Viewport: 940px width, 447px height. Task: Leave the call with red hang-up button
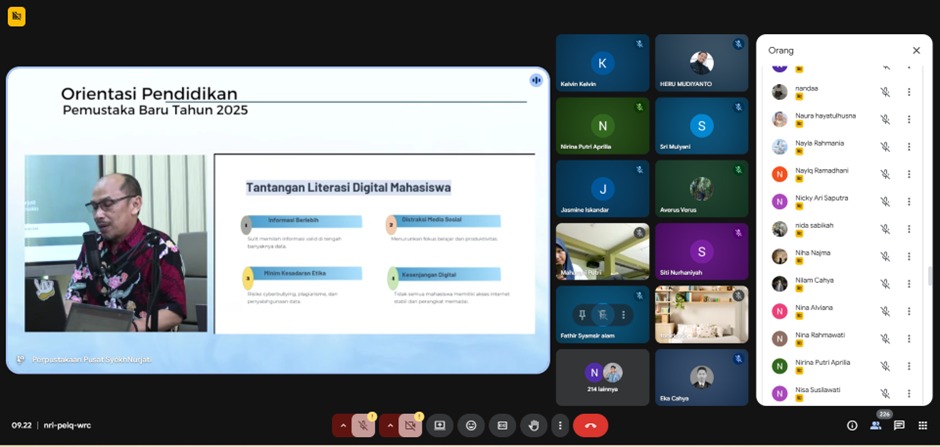590,425
